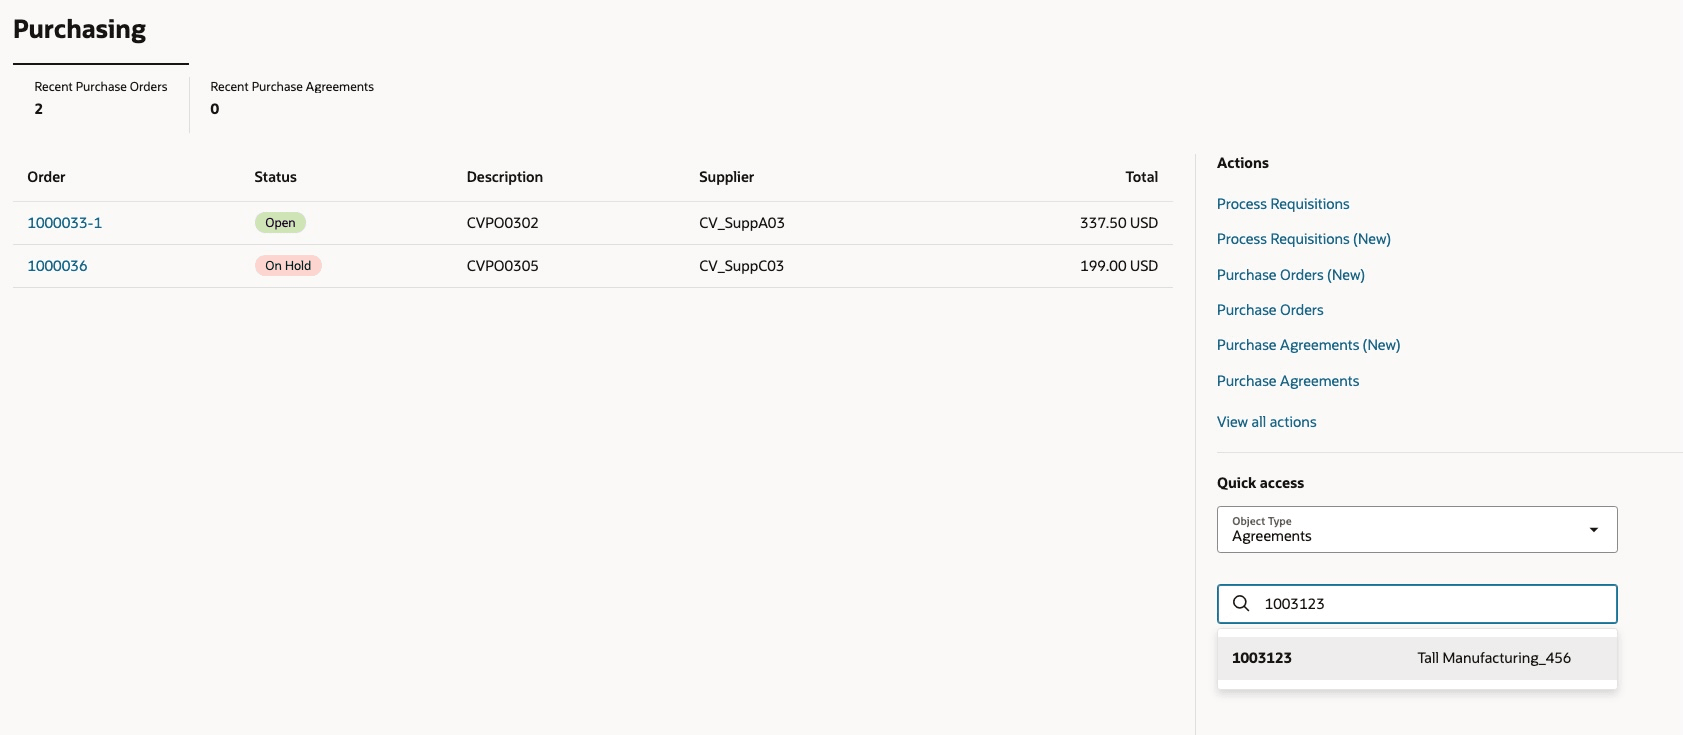
Task: Open purchase order 1000036
Action: click(x=57, y=266)
